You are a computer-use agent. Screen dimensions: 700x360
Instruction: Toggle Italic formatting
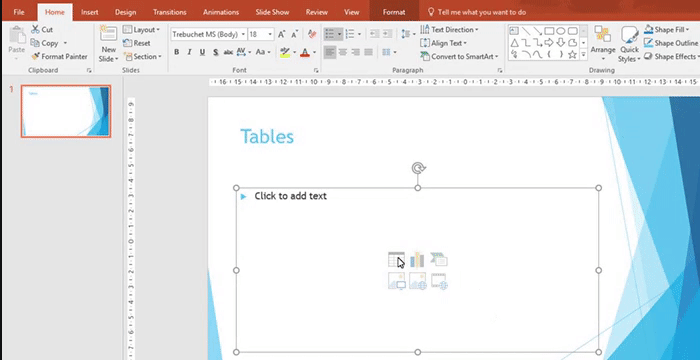[x=189, y=52]
